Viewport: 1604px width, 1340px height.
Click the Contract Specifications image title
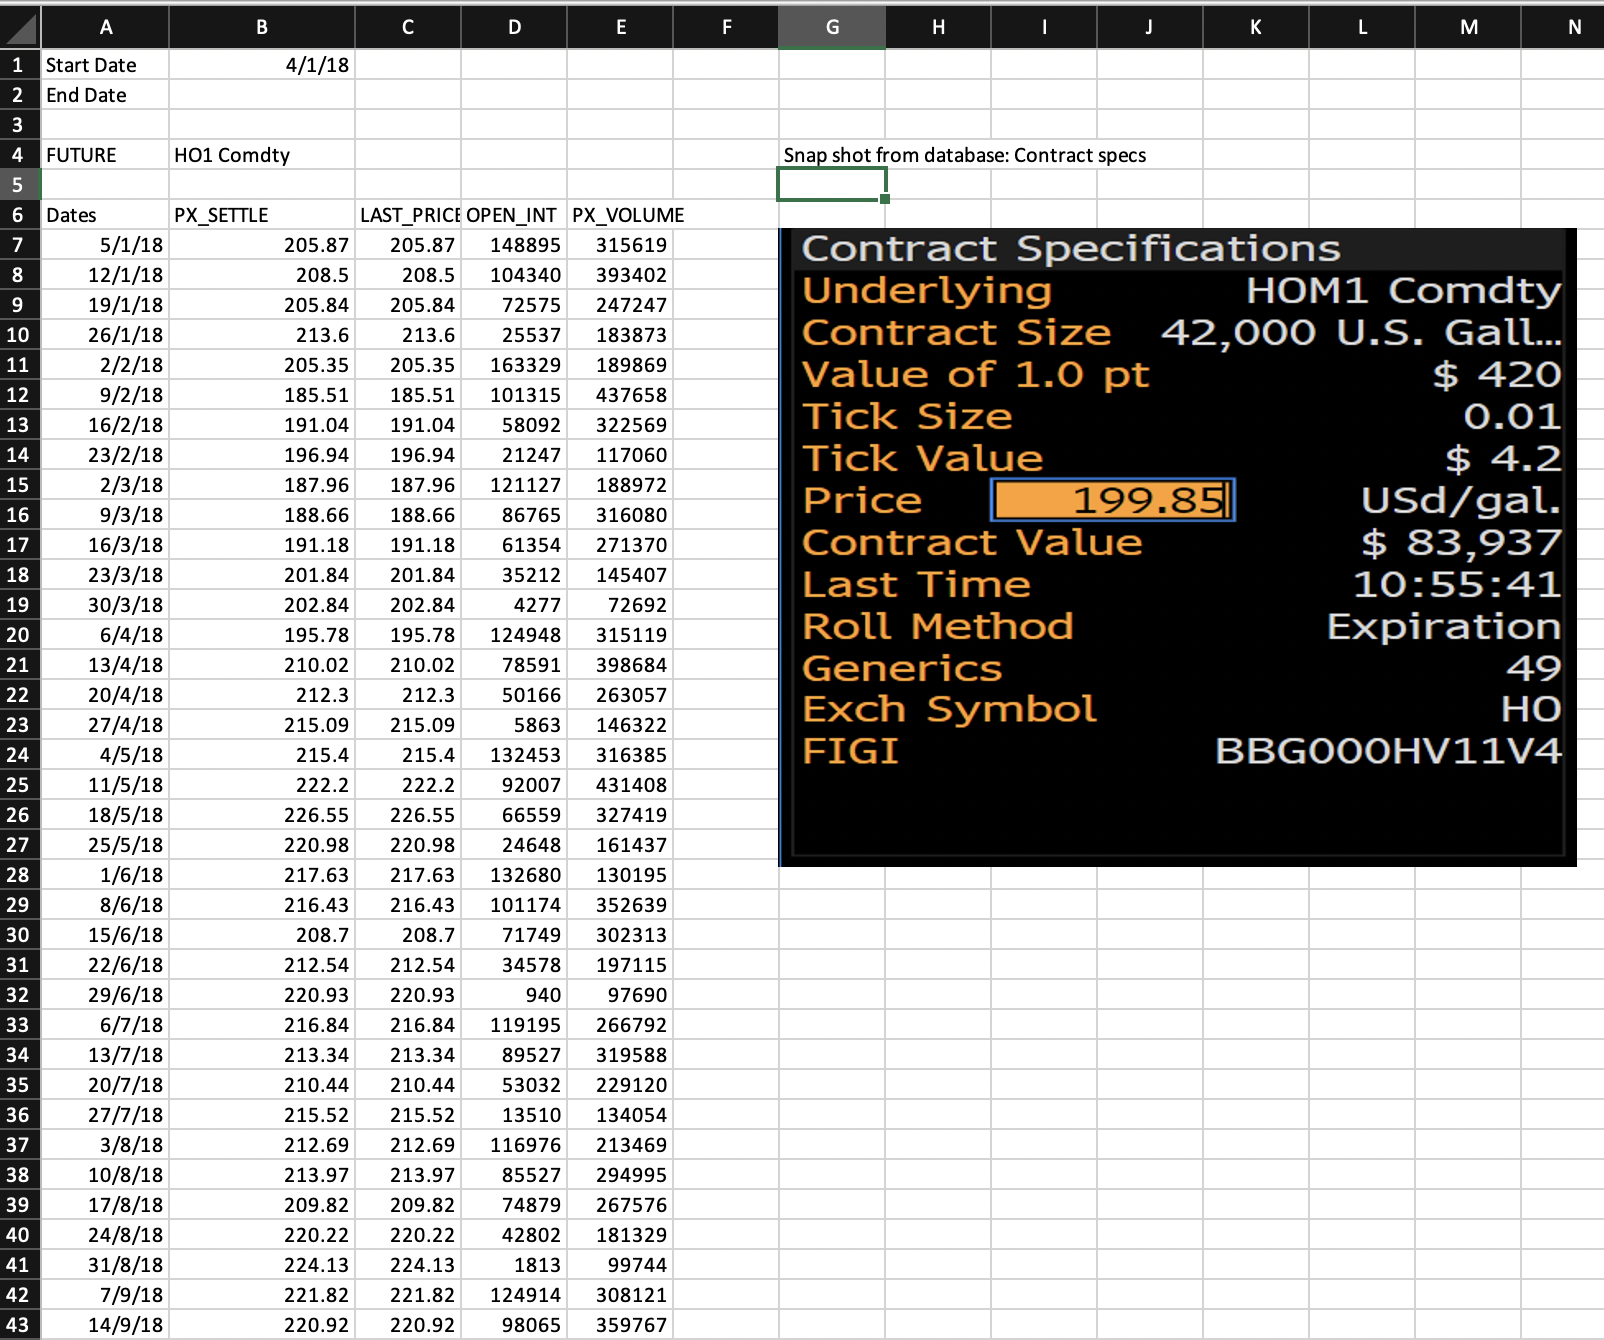point(1070,249)
